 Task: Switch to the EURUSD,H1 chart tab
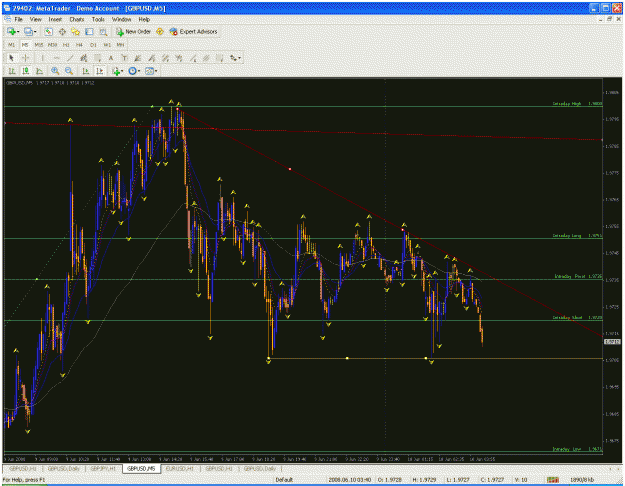179,468
